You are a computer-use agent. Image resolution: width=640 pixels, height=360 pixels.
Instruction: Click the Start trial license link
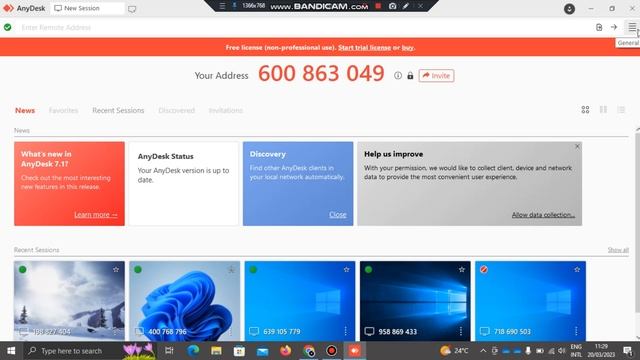pos(364,47)
